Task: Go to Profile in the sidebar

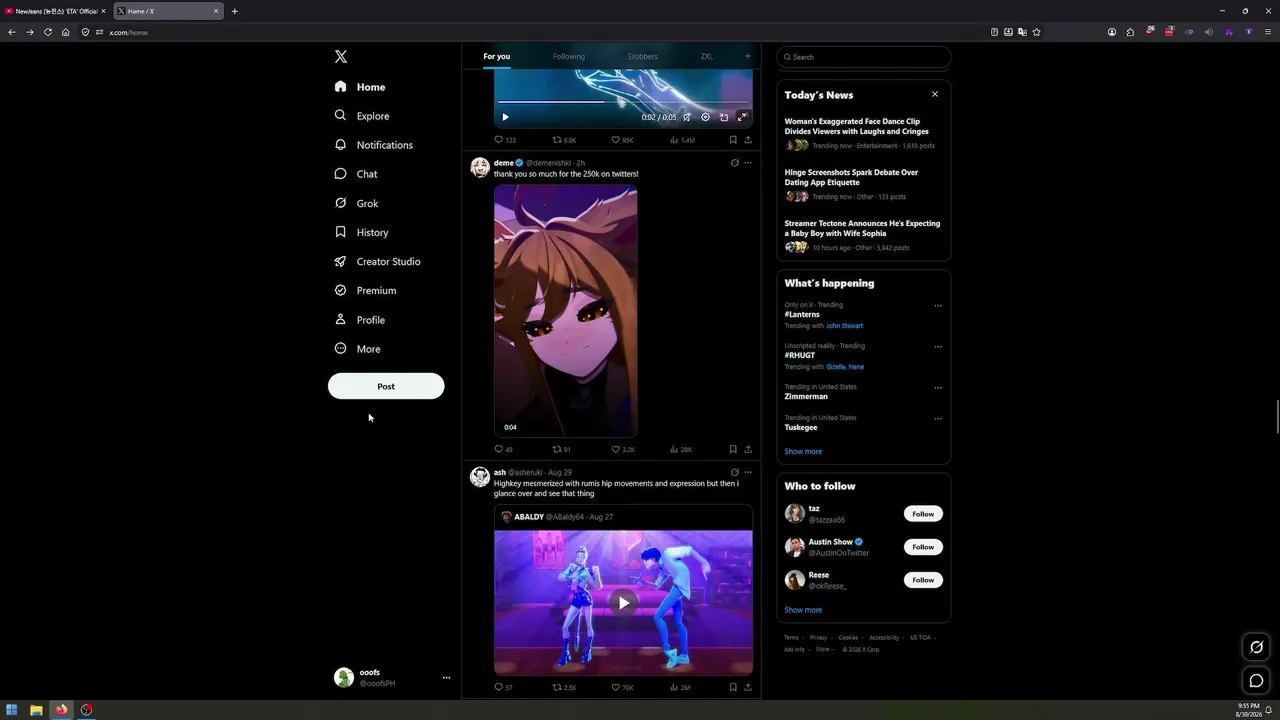Action: [x=360, y=320]
